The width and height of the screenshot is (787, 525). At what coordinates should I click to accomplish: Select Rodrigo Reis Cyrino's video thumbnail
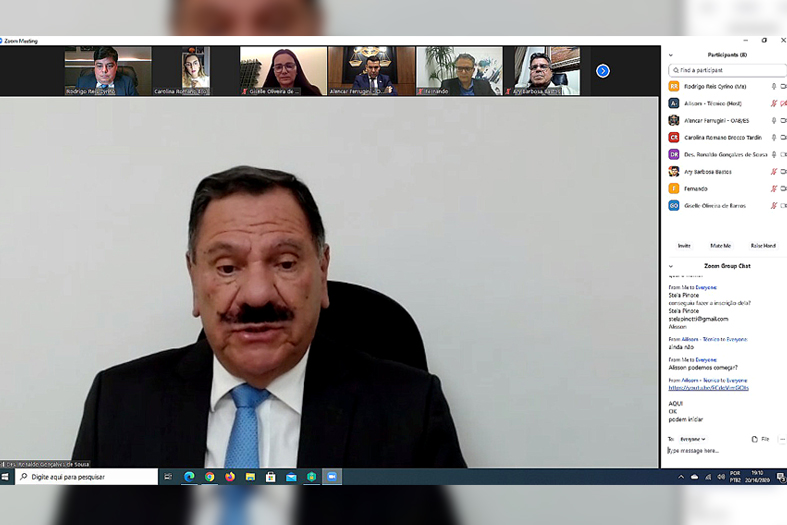pyautogui.click(x=108, y=71)
